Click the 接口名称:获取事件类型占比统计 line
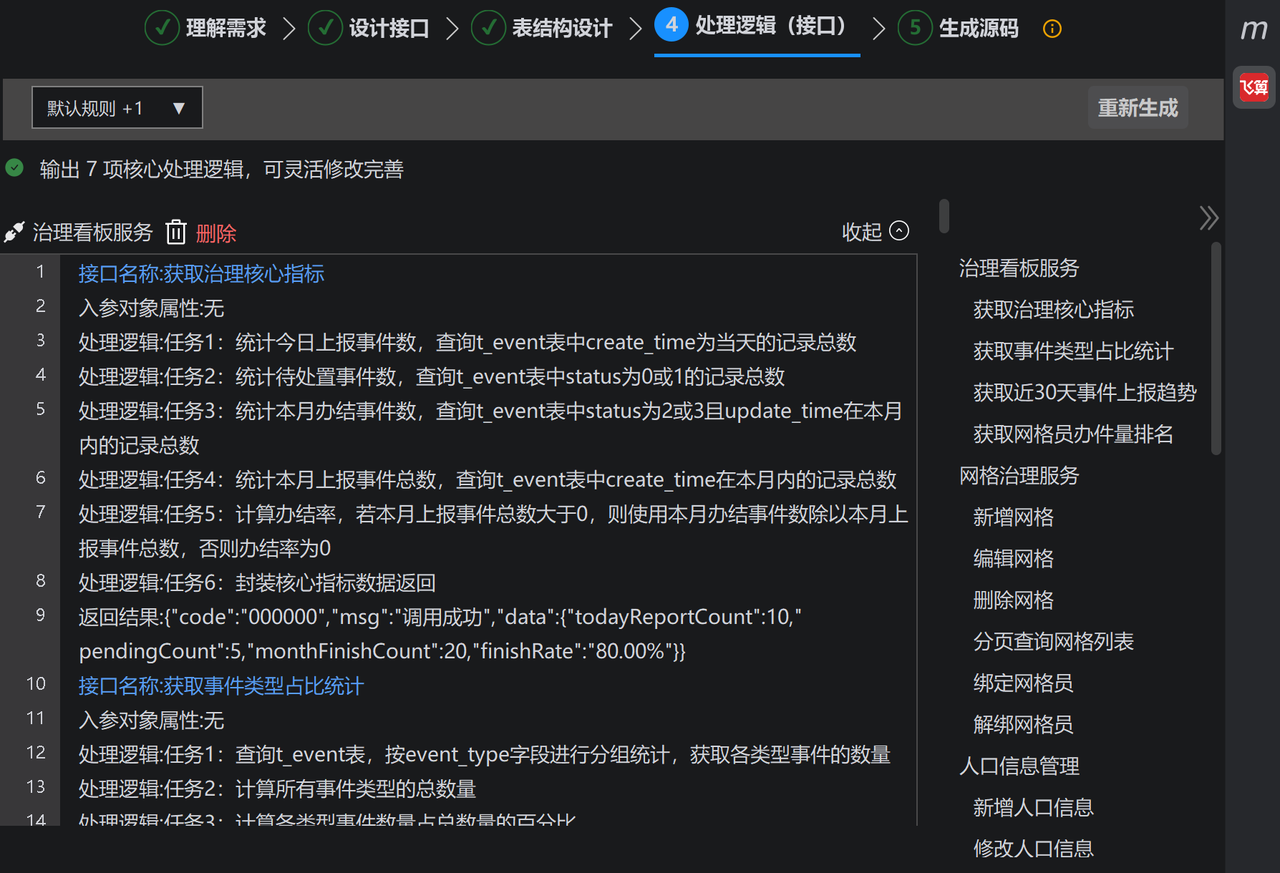The image size is (1280, 873). point(221,686)
